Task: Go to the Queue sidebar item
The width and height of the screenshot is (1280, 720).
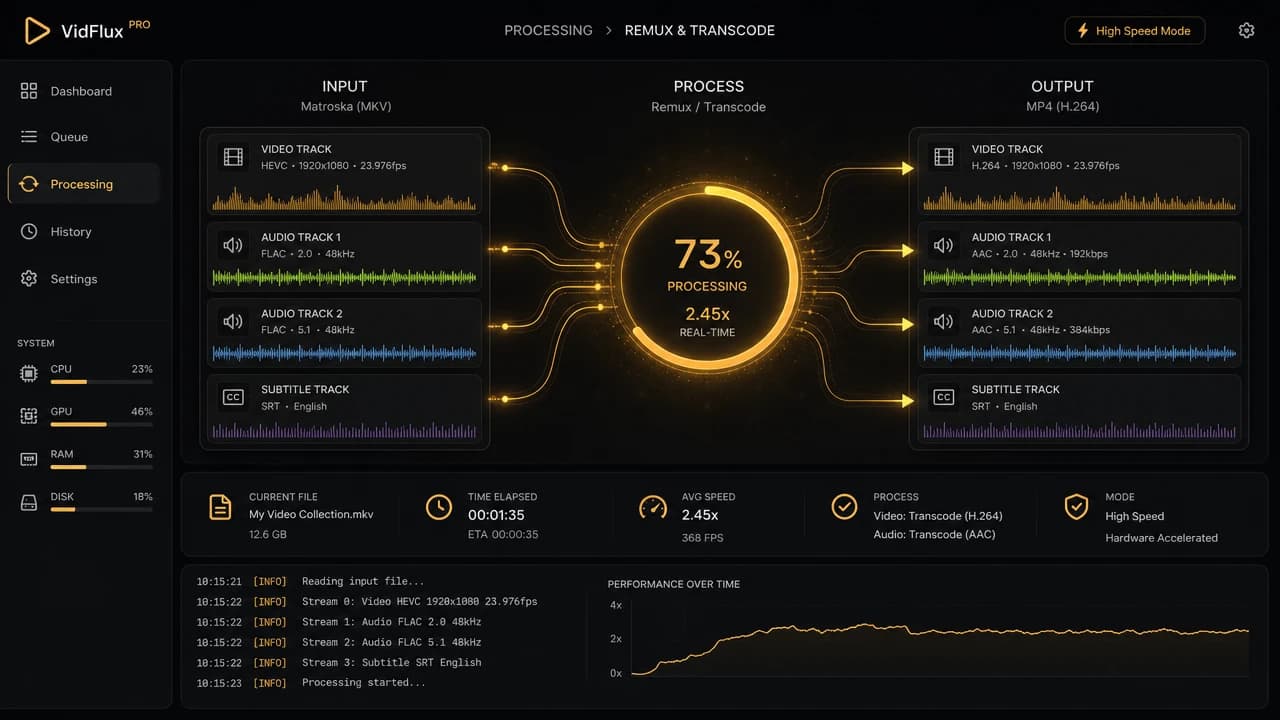Action: pyautogui.click(x=84, y=137)
